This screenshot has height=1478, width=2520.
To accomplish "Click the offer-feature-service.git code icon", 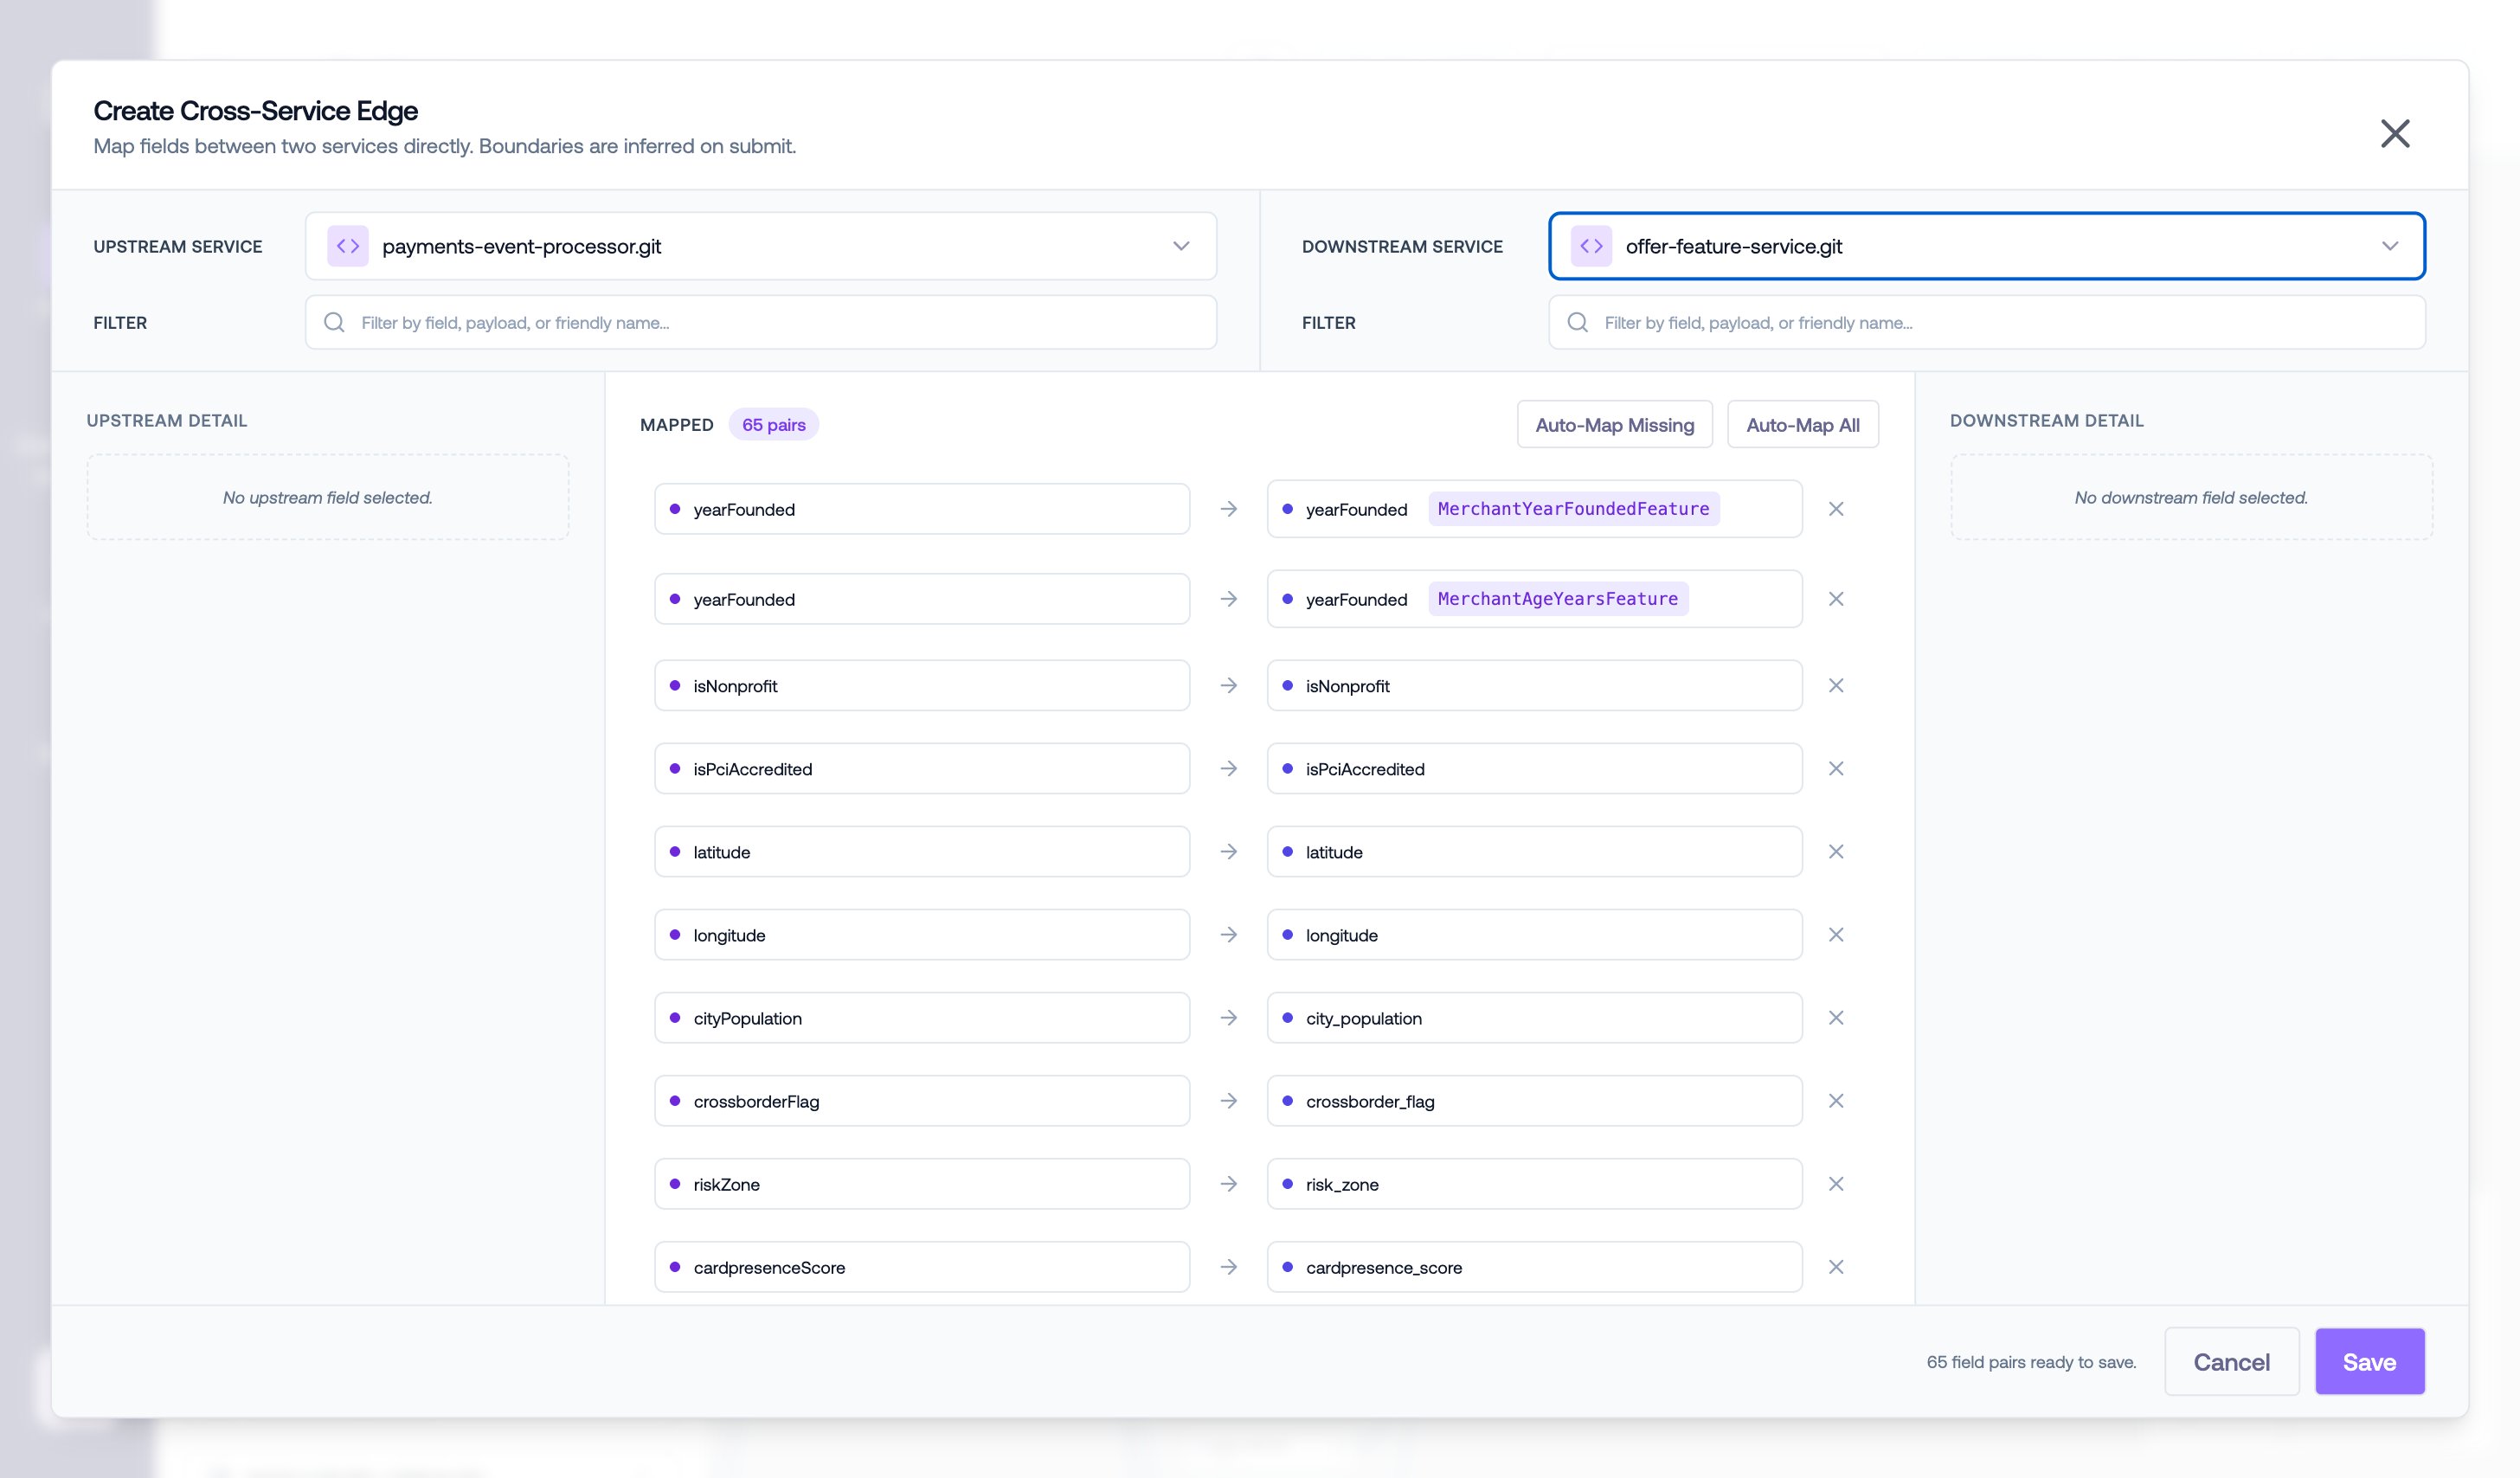I will point(1591,246).
